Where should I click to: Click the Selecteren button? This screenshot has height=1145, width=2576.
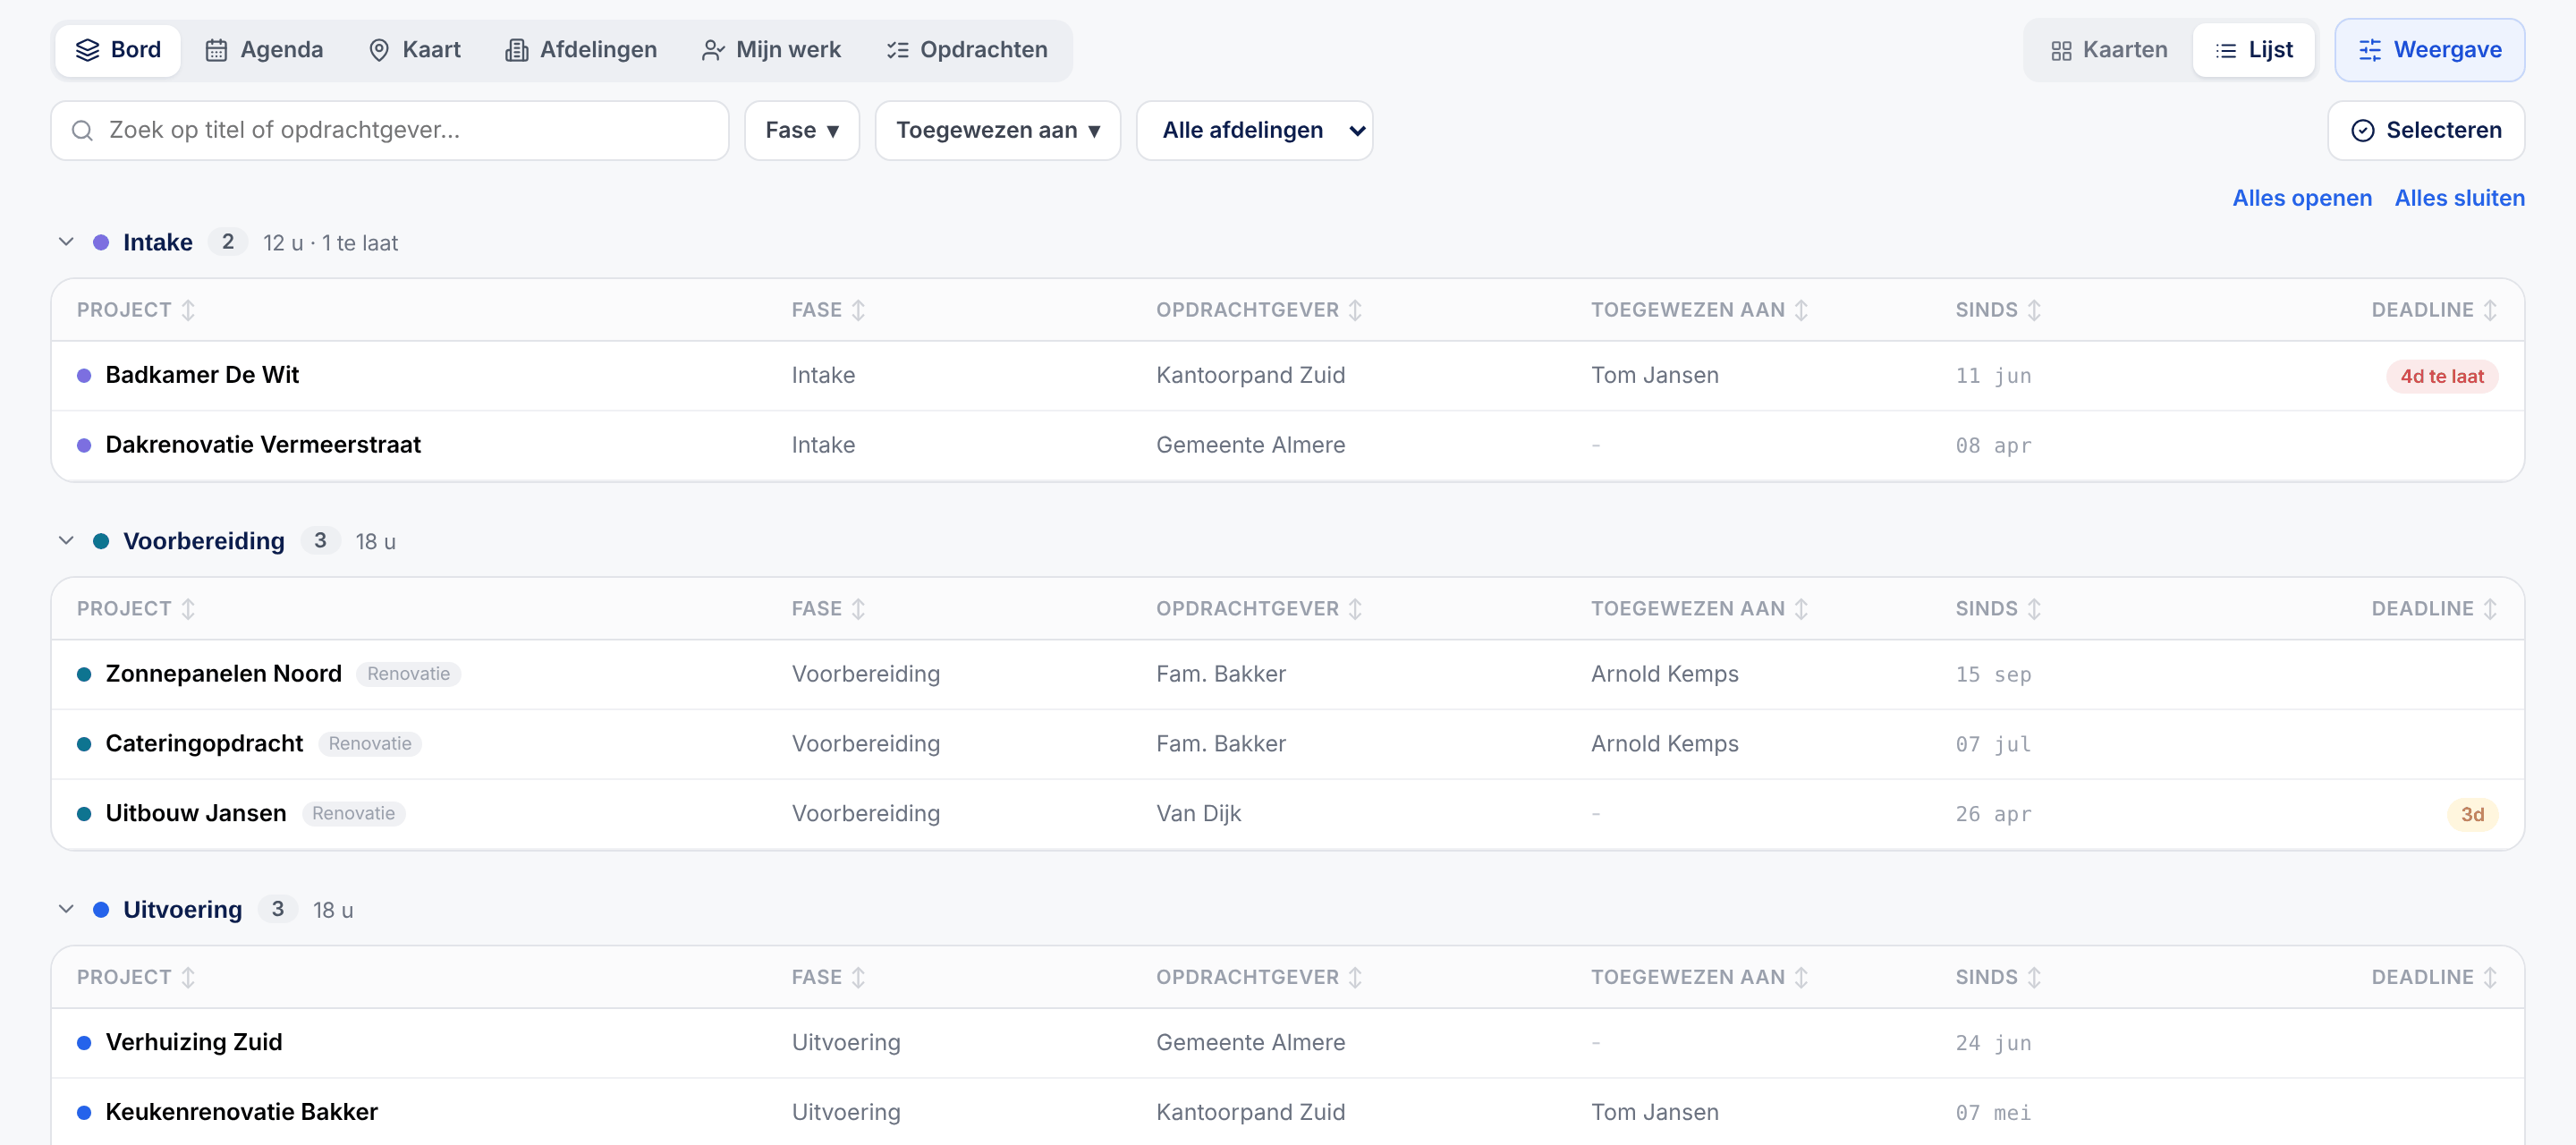click(x=2425, y=131)
